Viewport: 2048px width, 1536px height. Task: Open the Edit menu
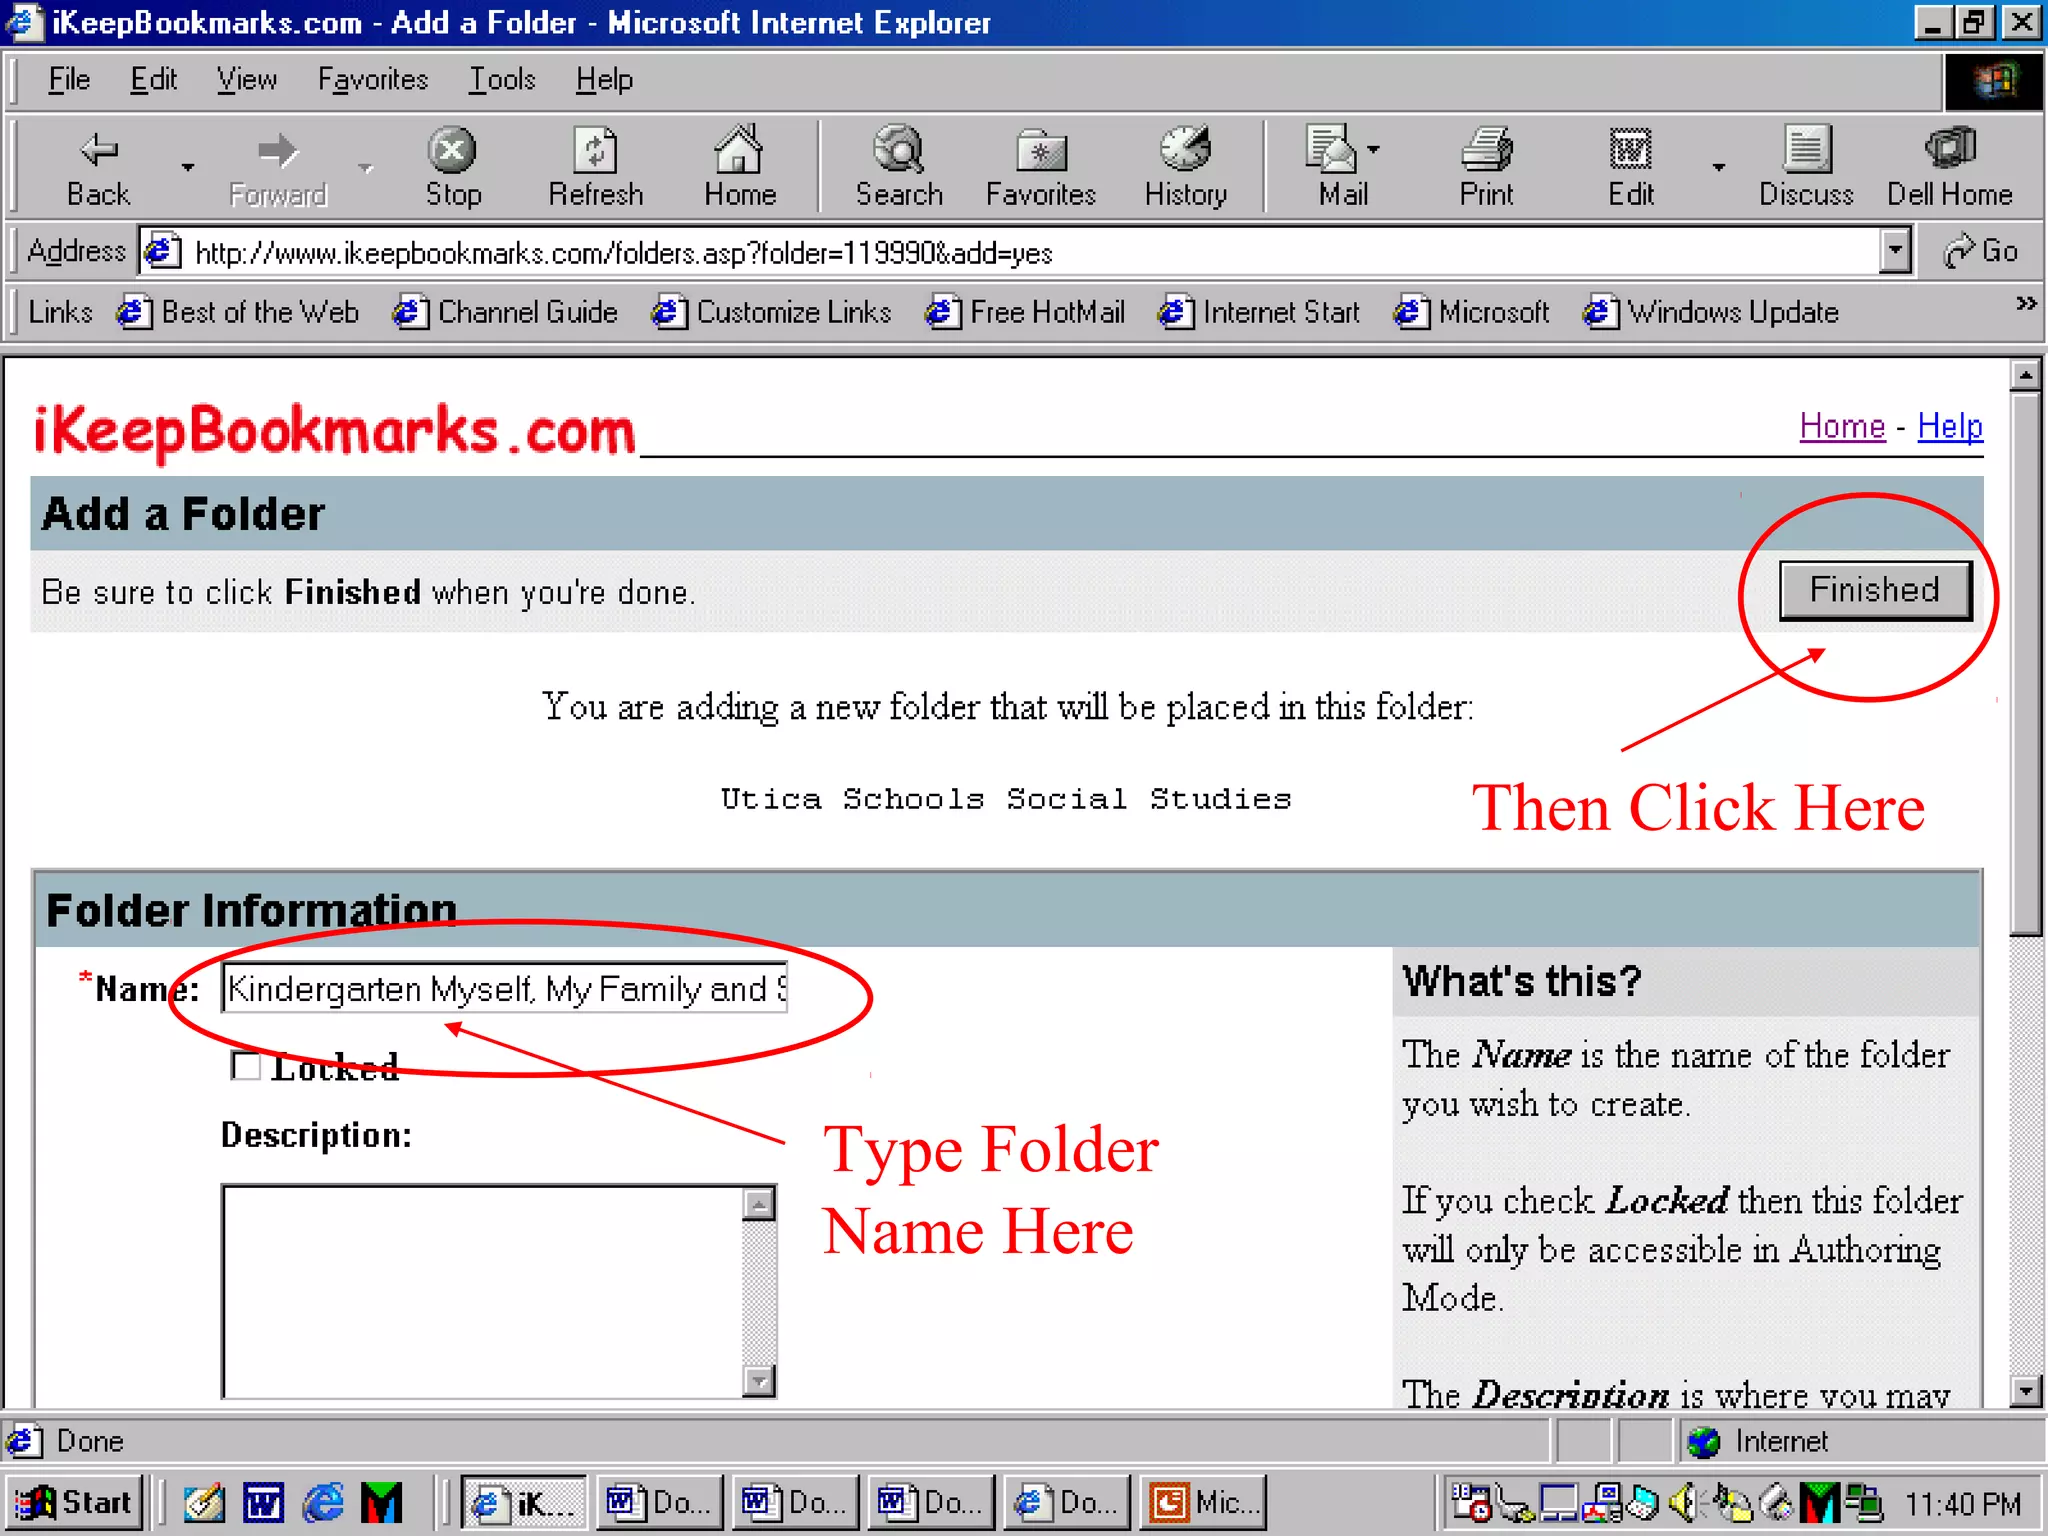click(x=153, y=79)
